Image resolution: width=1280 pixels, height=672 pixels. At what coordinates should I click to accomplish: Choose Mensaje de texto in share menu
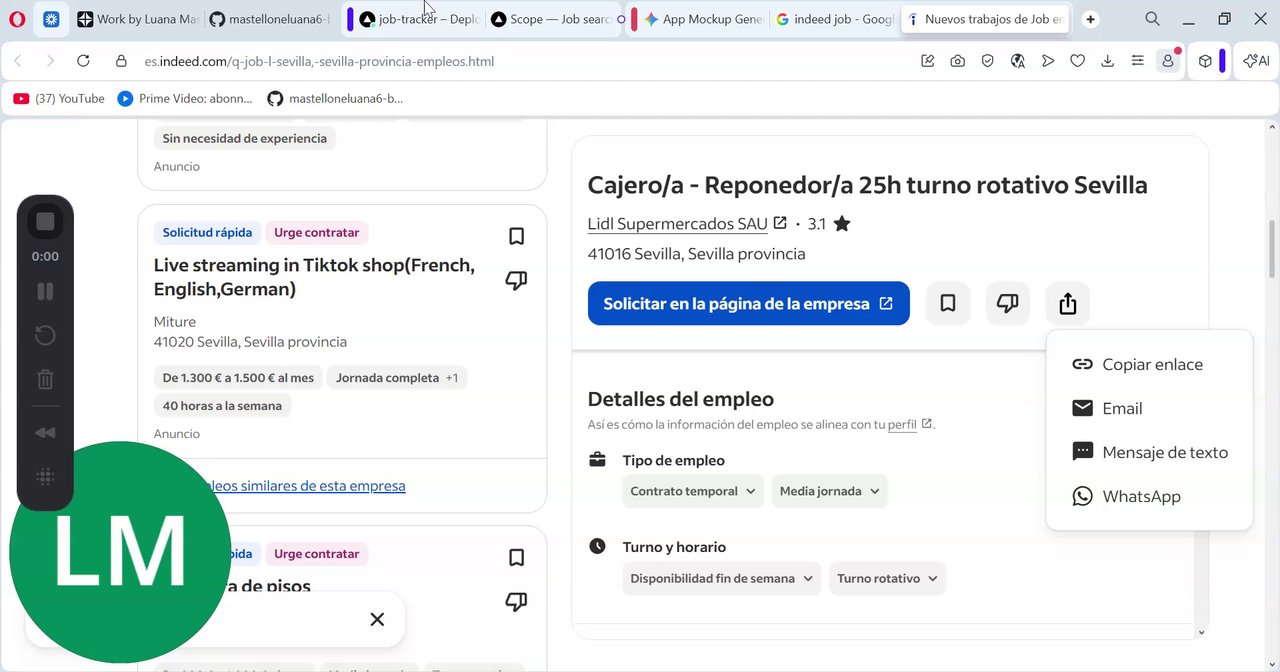(1149, 453)
